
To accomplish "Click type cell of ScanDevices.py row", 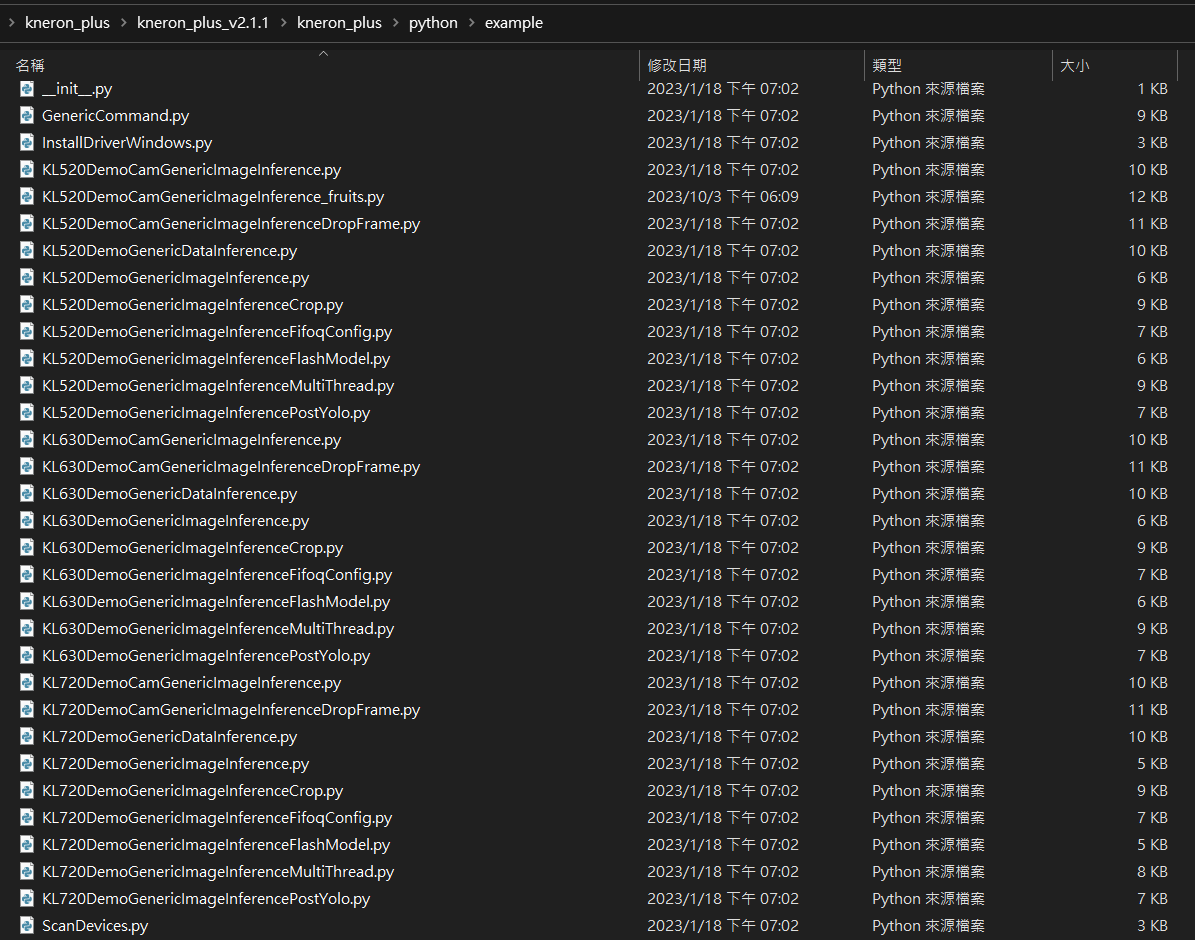I will (928, 926).
